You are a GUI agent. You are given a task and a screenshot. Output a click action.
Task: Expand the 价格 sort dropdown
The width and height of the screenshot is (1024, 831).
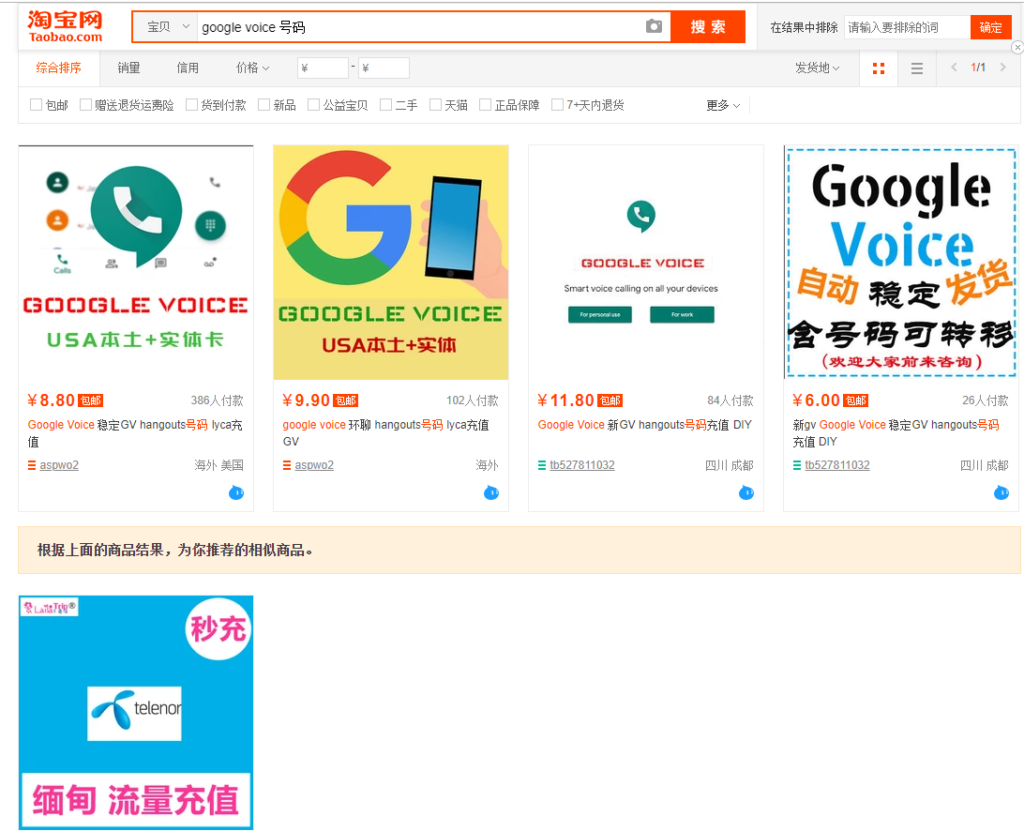(x=252, y=68)
